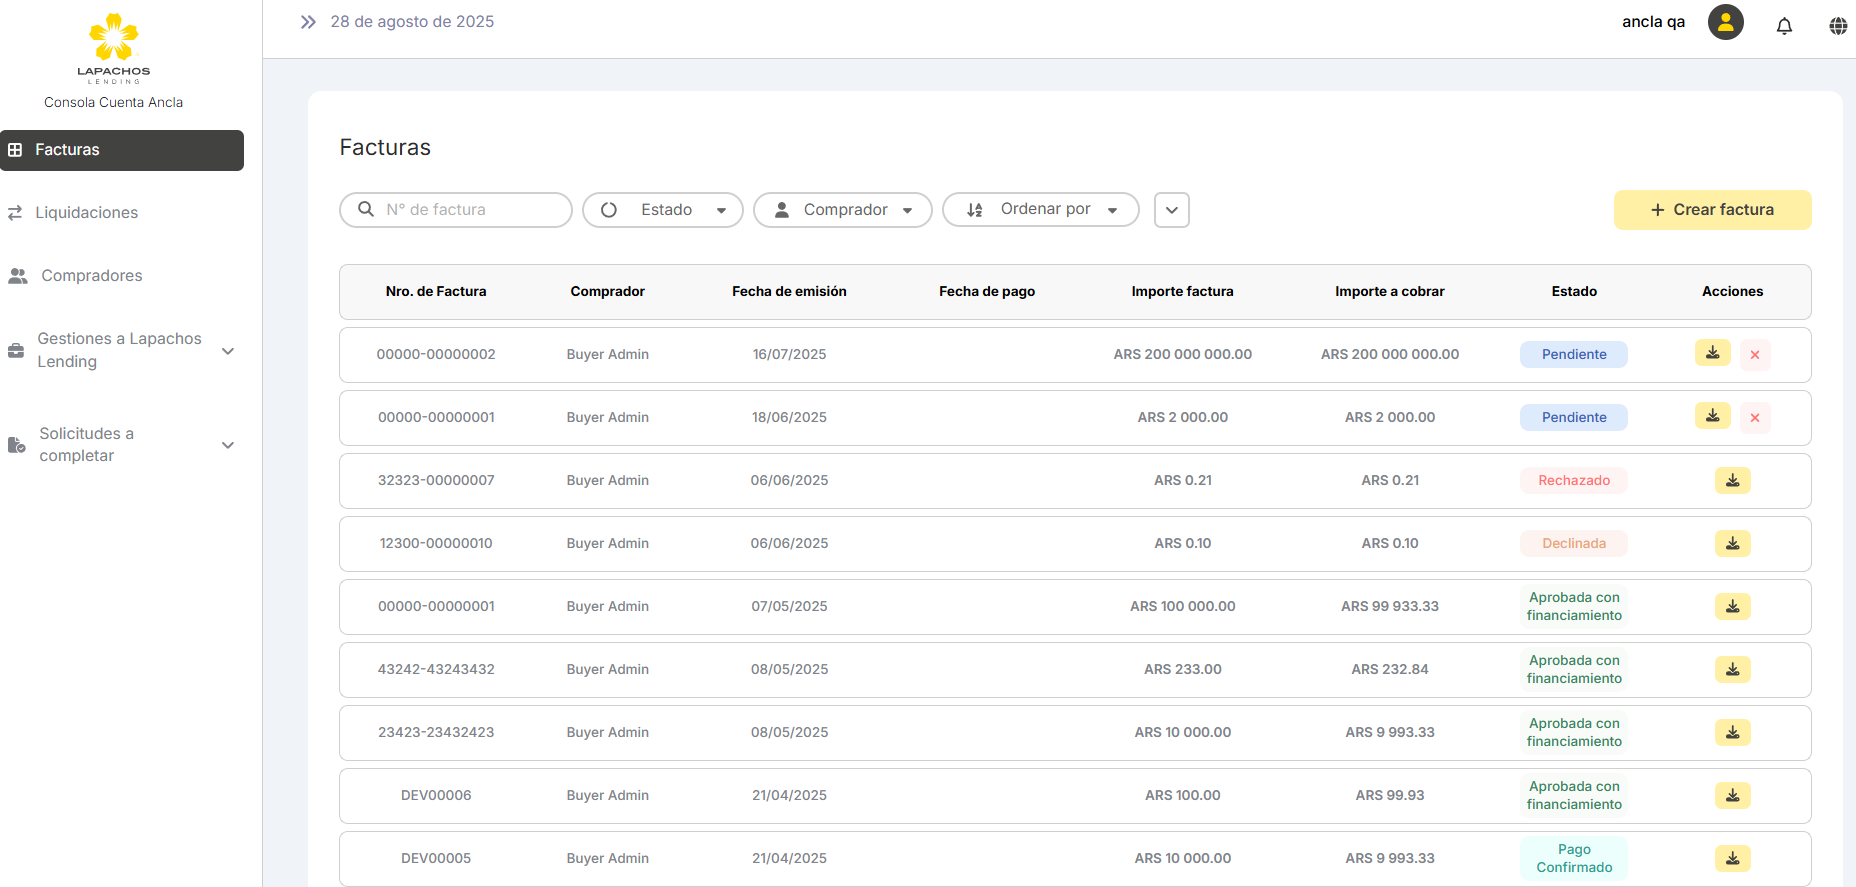Expand additional filters chevron button

1171,210
